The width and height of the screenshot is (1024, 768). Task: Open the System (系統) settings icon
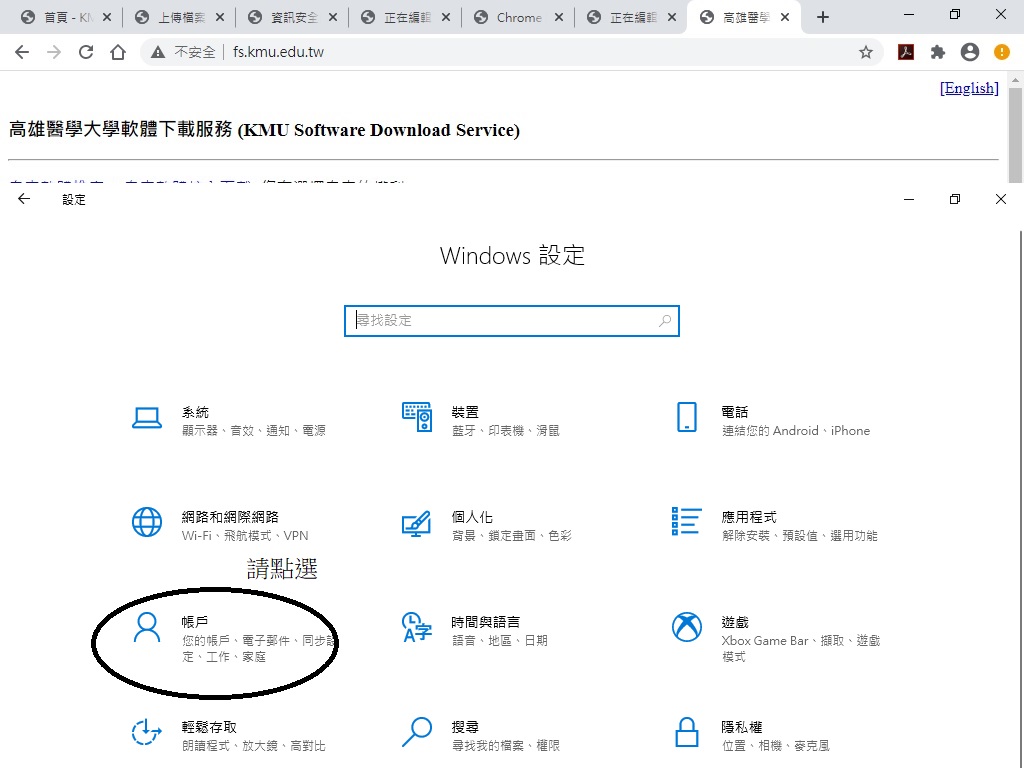(147, 418)
